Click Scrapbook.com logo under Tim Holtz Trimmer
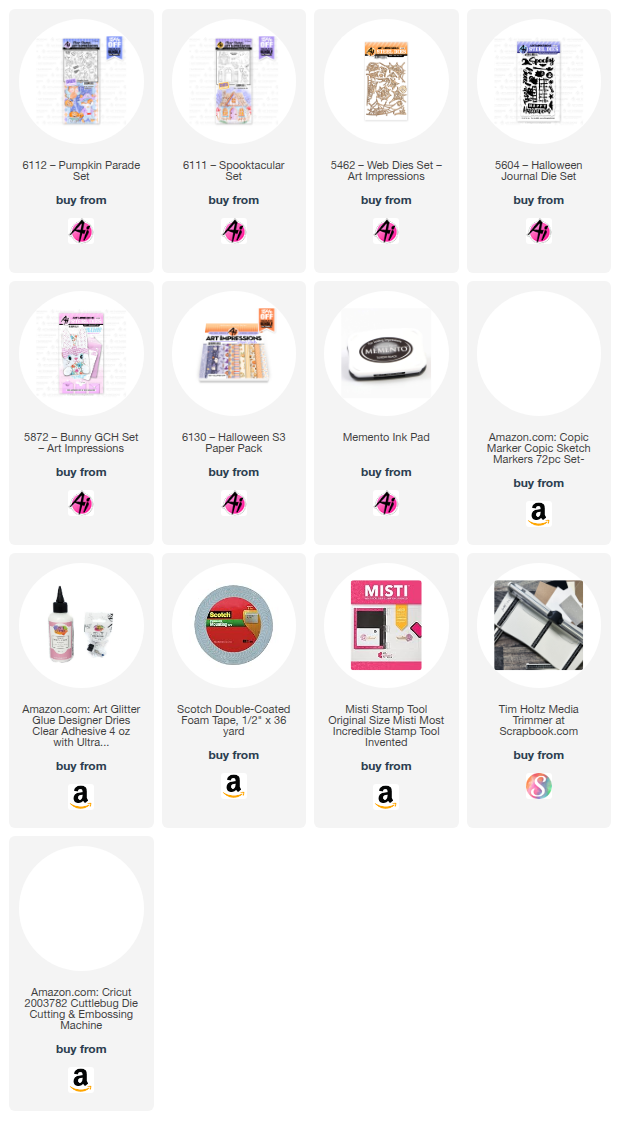The image size is (620, 1132). tap(538, 785)
